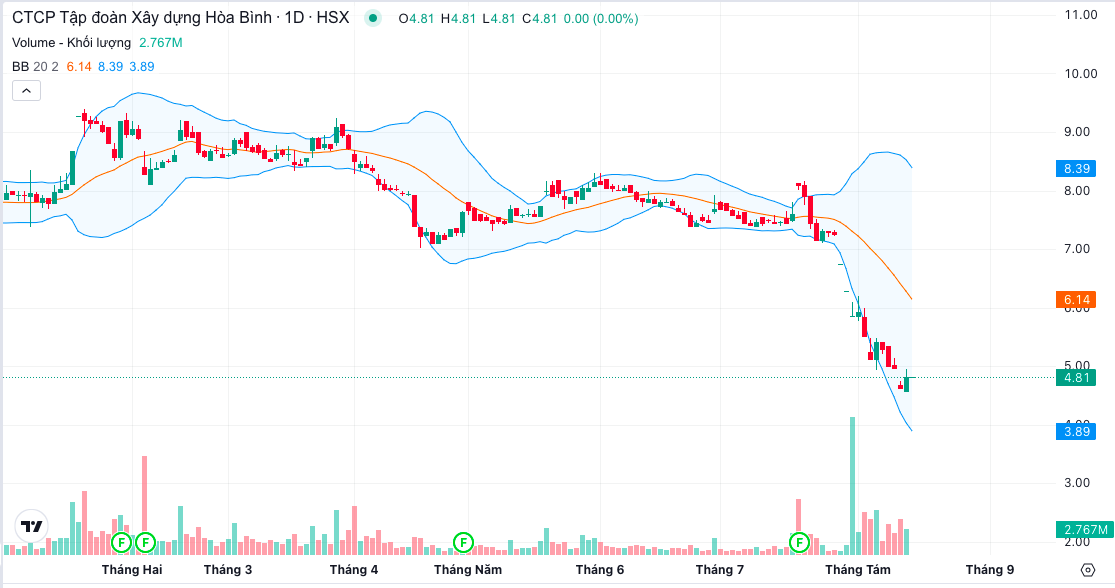Click the Tháng 9 time-axis label
This screenshot has height=588, width=1115.
[x=990, y=570]
